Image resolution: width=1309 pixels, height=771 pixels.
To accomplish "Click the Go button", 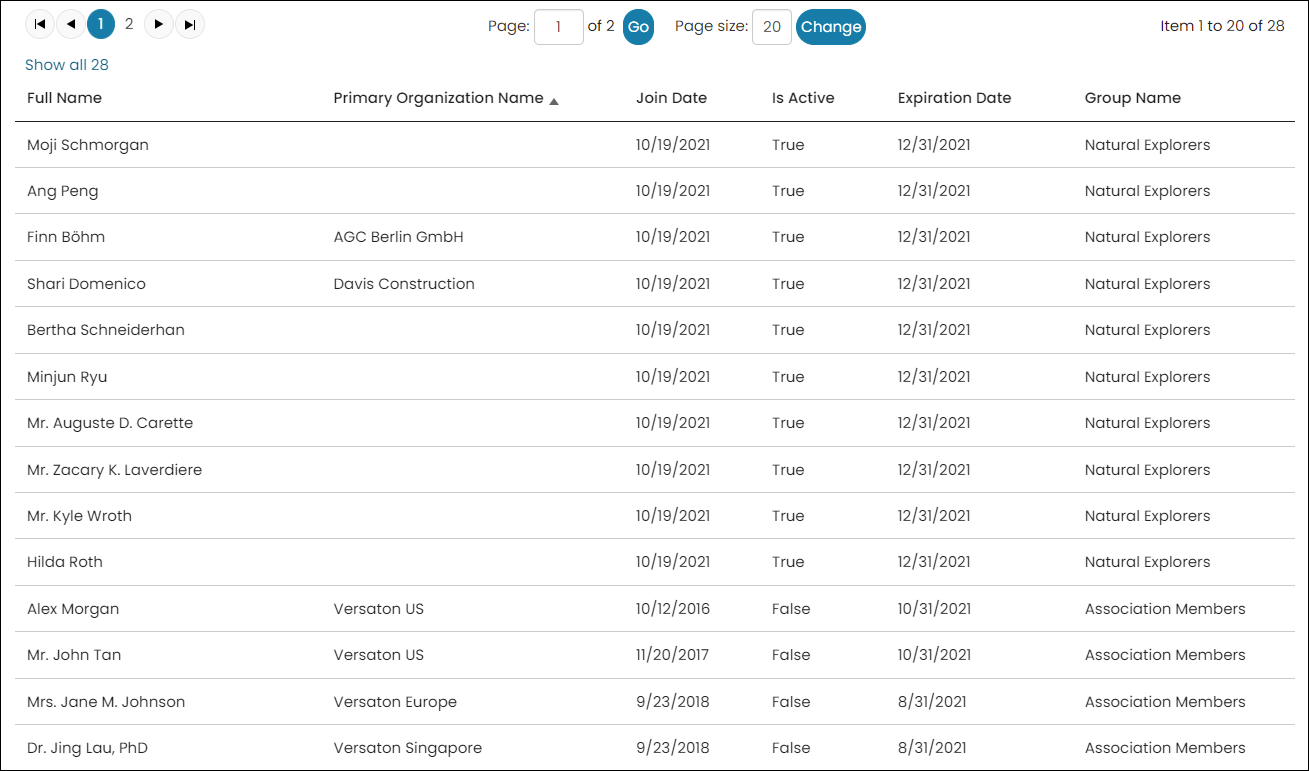I will (x=638, y=27).
